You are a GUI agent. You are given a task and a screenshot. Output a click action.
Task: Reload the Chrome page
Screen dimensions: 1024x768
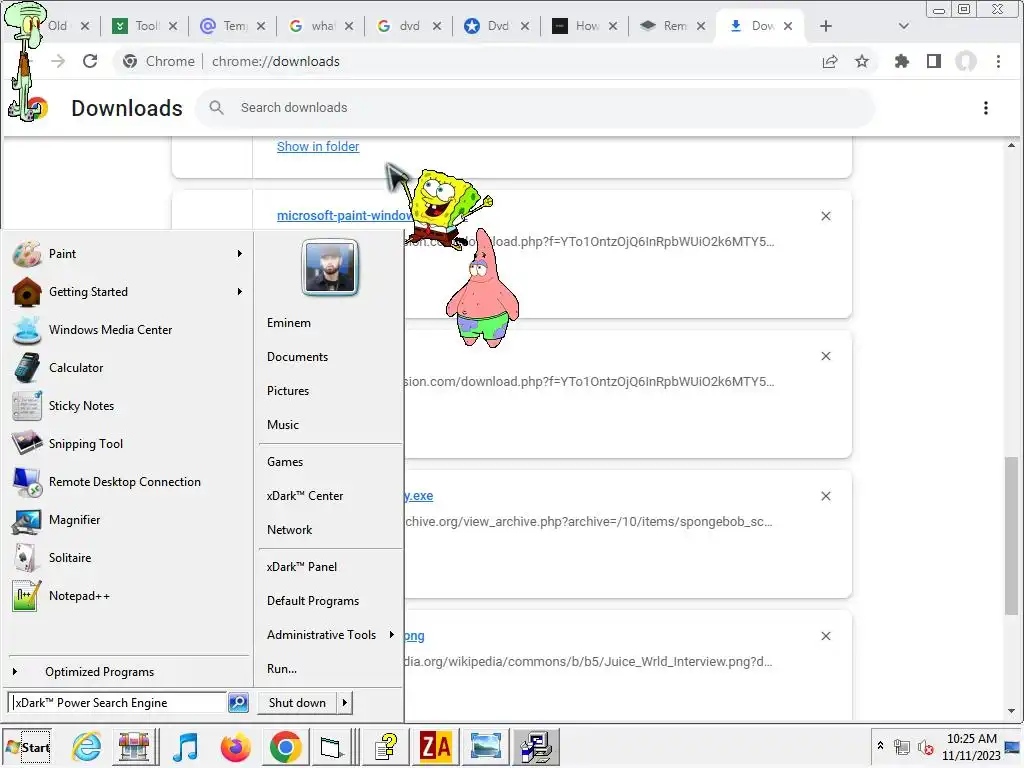pos(90,61)
